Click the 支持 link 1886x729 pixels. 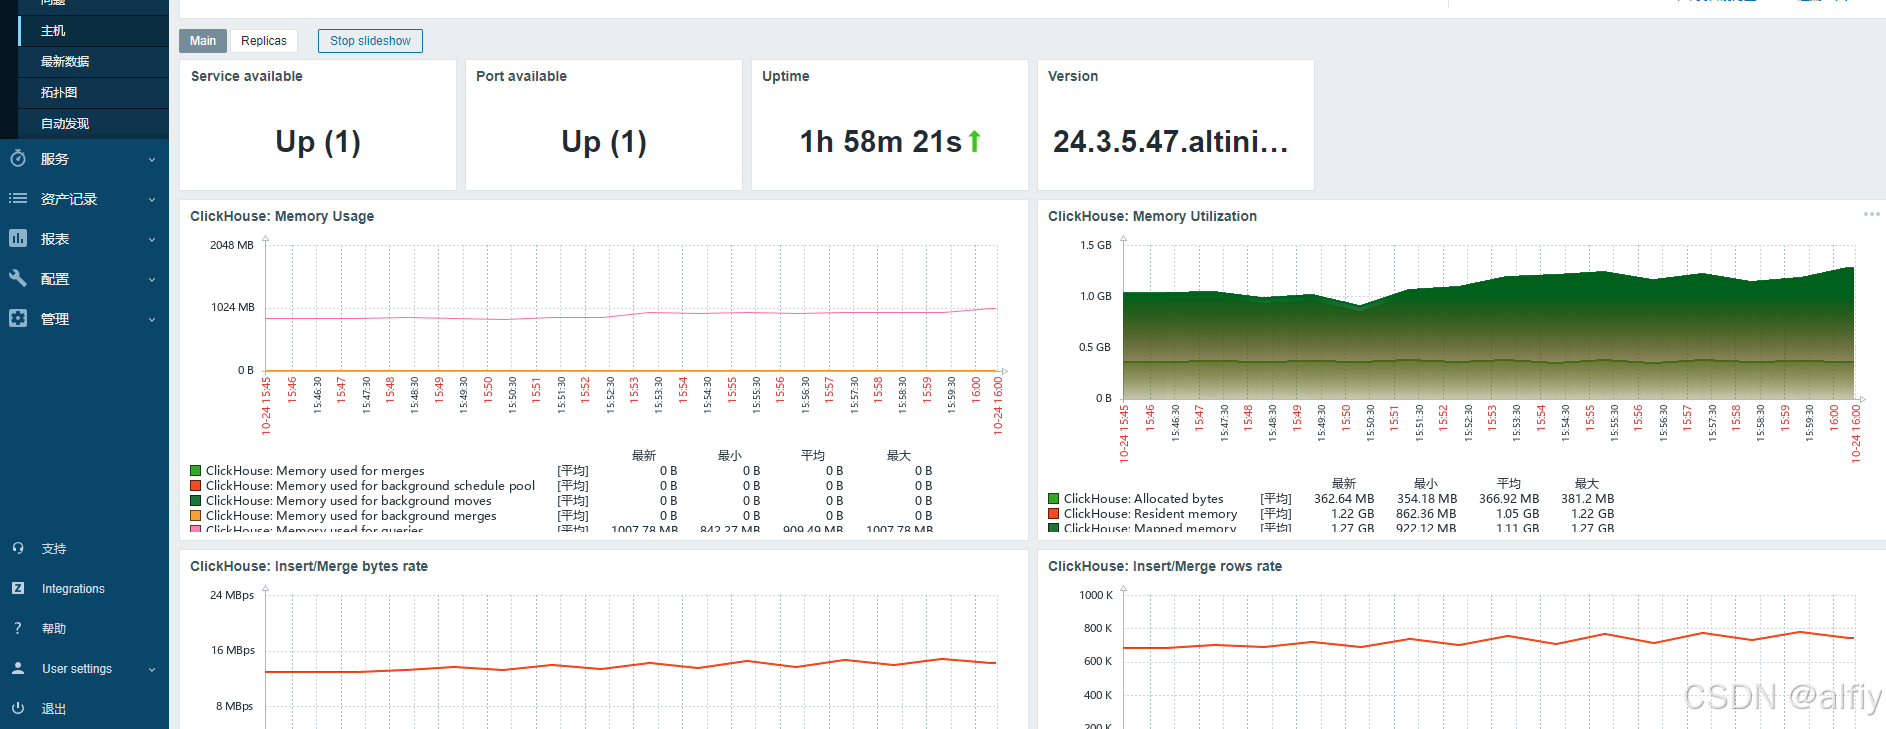pos(54,549)
